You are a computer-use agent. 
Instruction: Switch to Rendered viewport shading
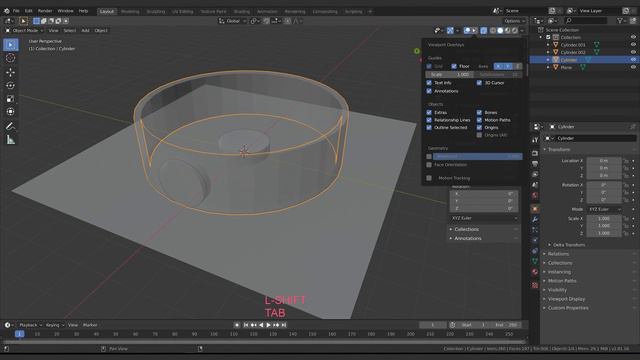click(515, 31)
